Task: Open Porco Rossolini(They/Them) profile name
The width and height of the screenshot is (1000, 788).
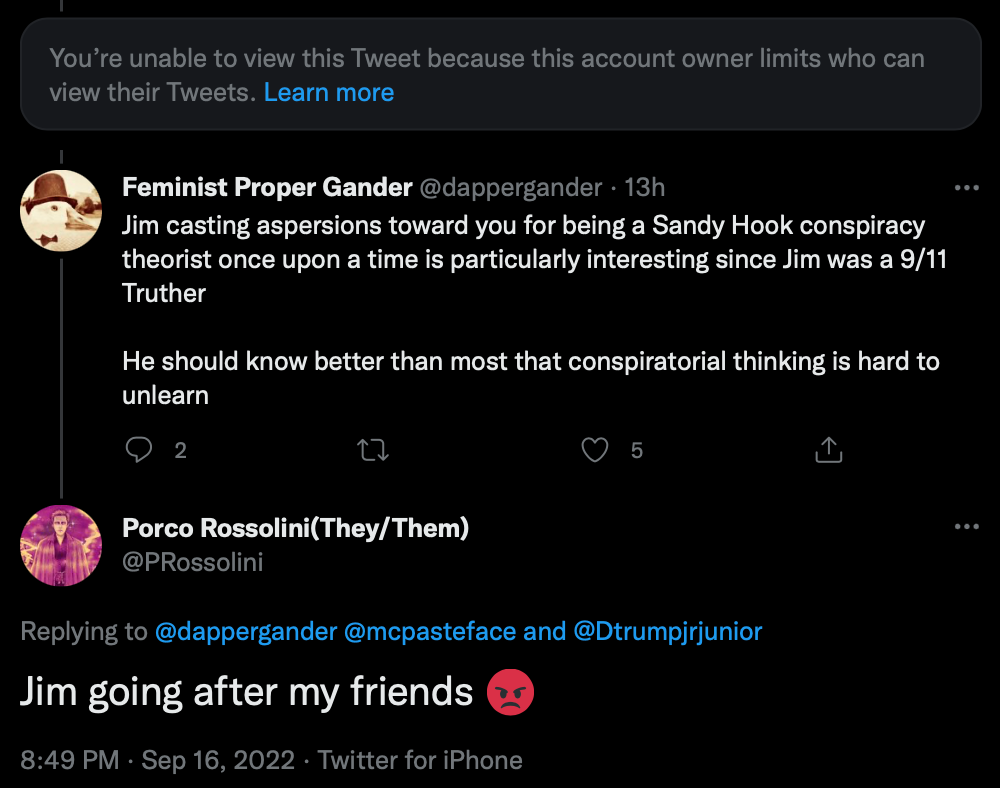Action: point(295,528)
